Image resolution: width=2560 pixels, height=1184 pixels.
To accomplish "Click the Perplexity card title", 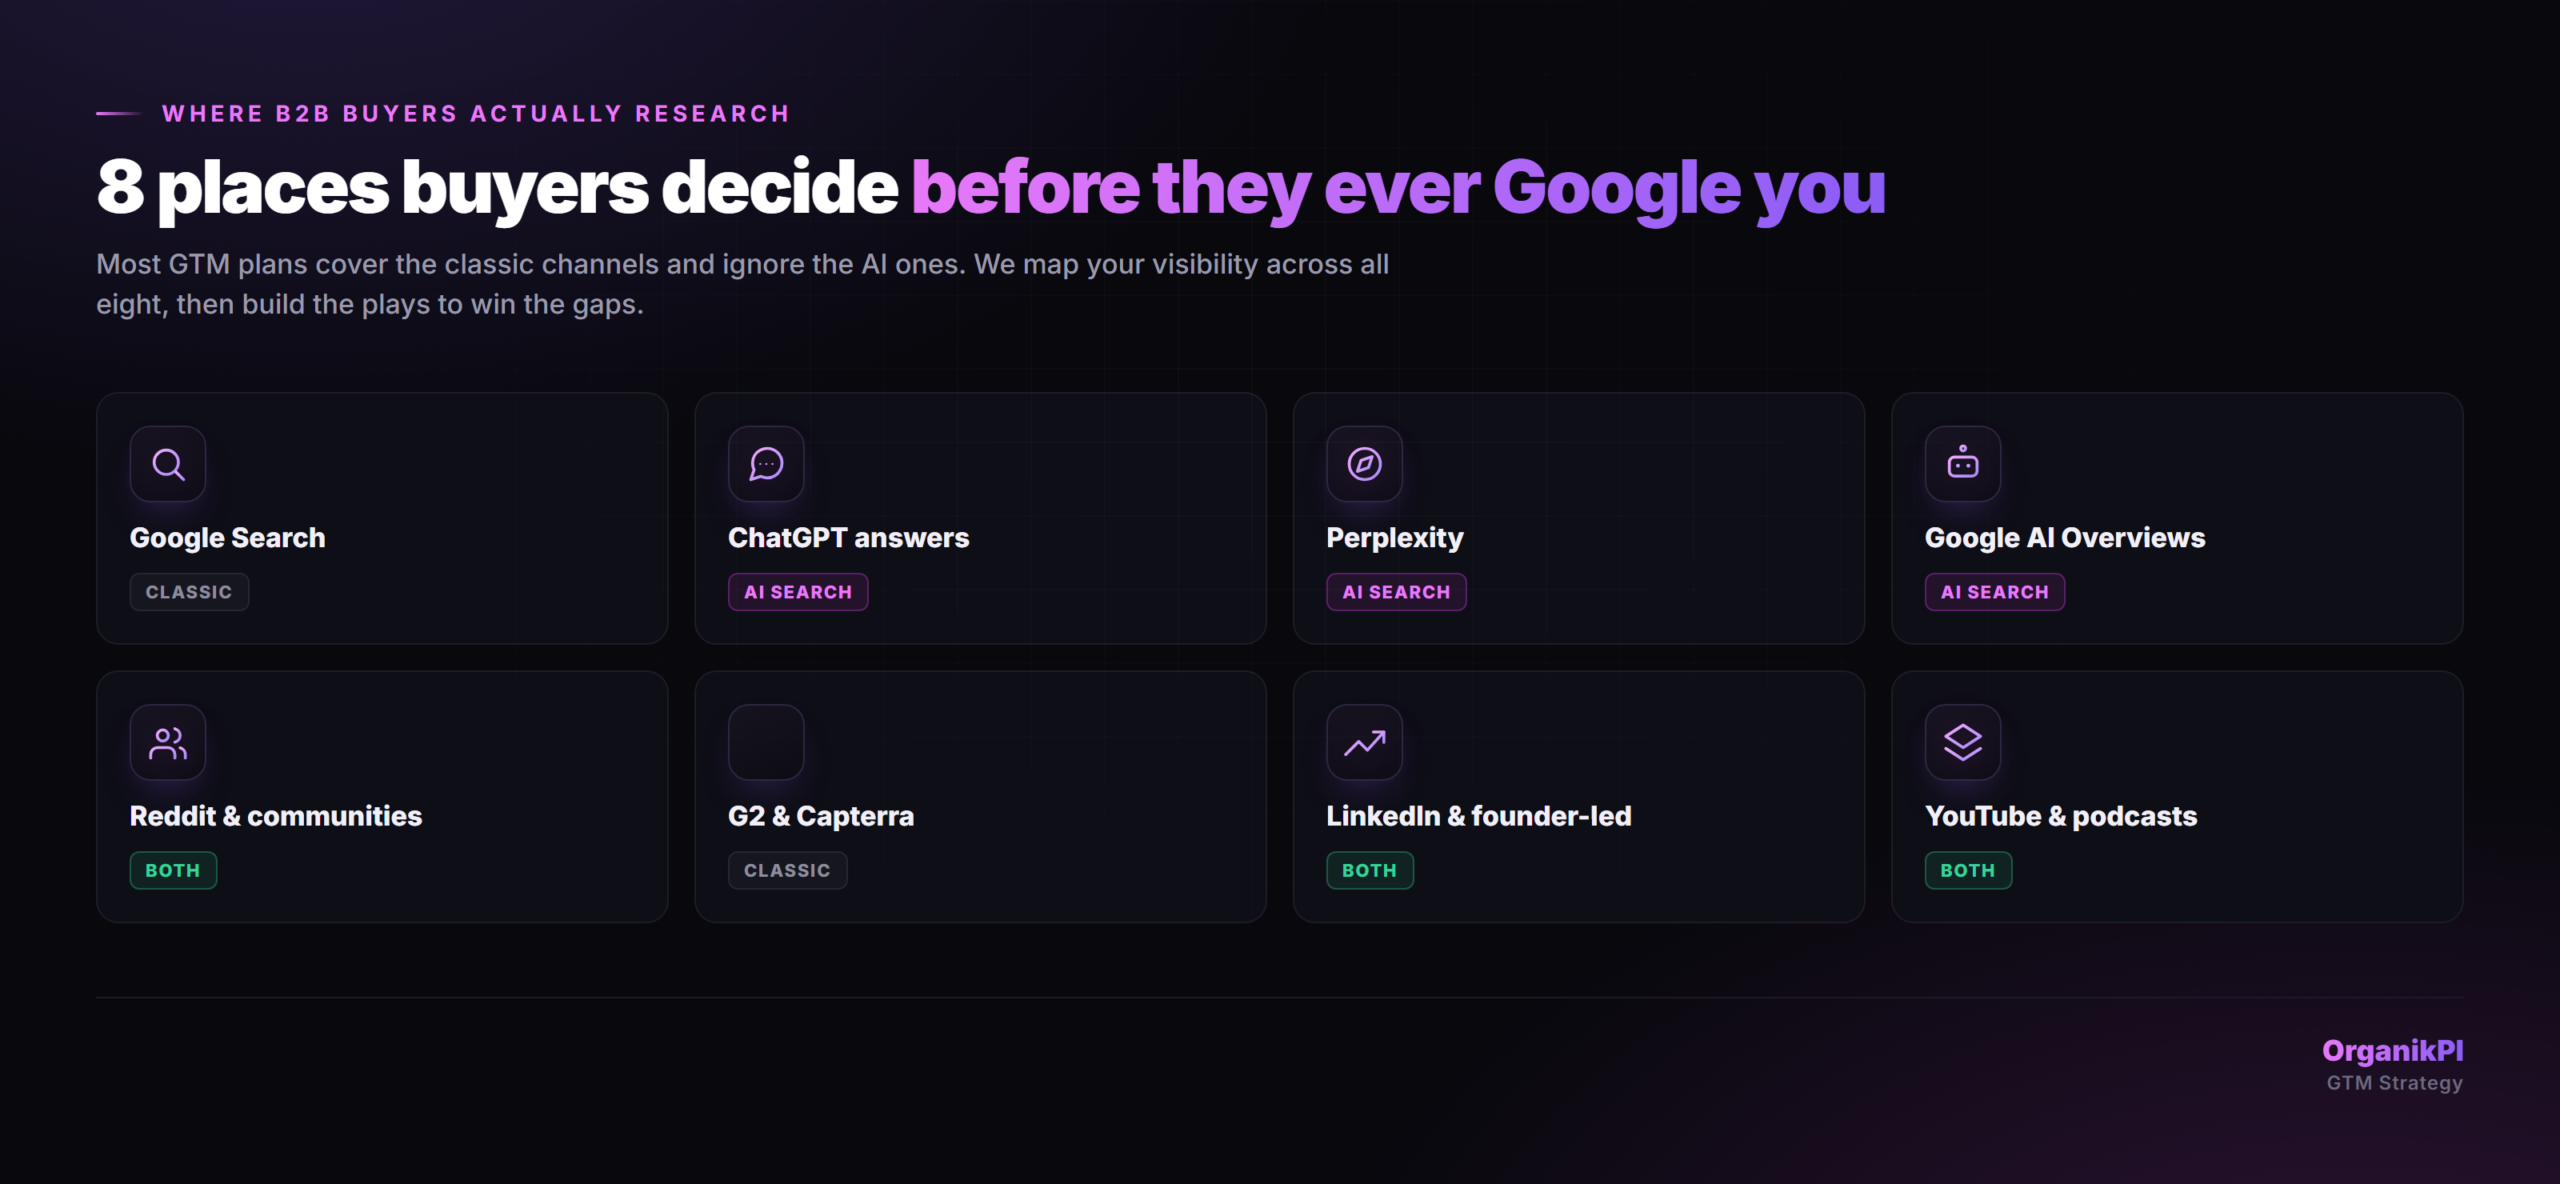I will (1395, 538).
